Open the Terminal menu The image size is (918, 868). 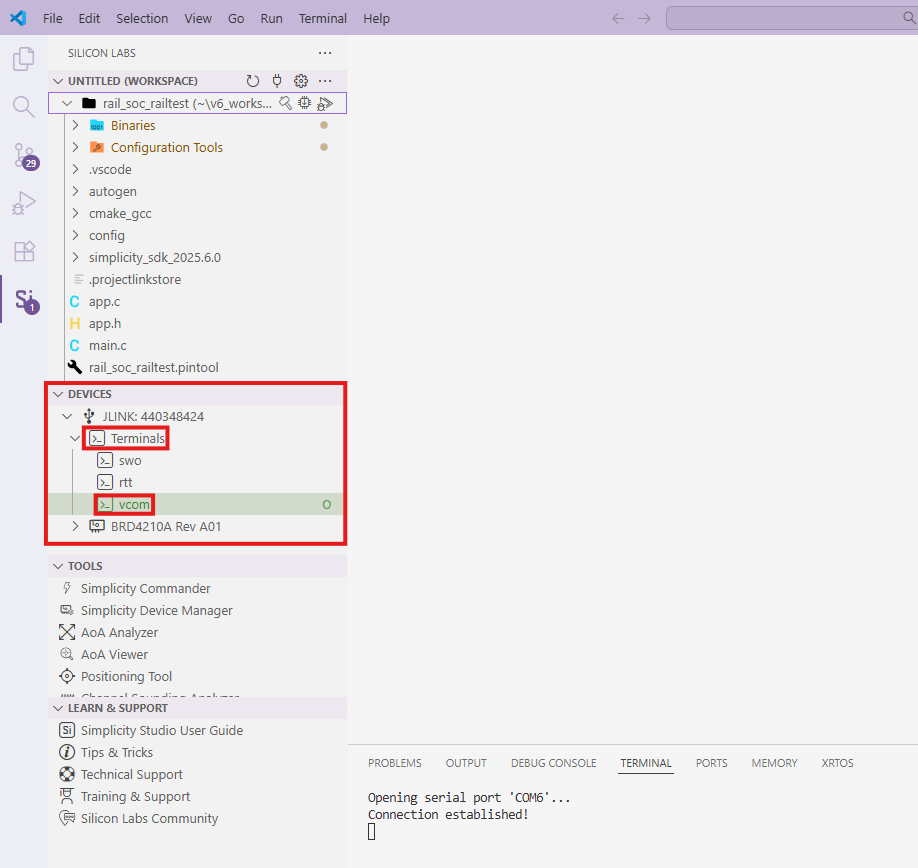(322, 18)
